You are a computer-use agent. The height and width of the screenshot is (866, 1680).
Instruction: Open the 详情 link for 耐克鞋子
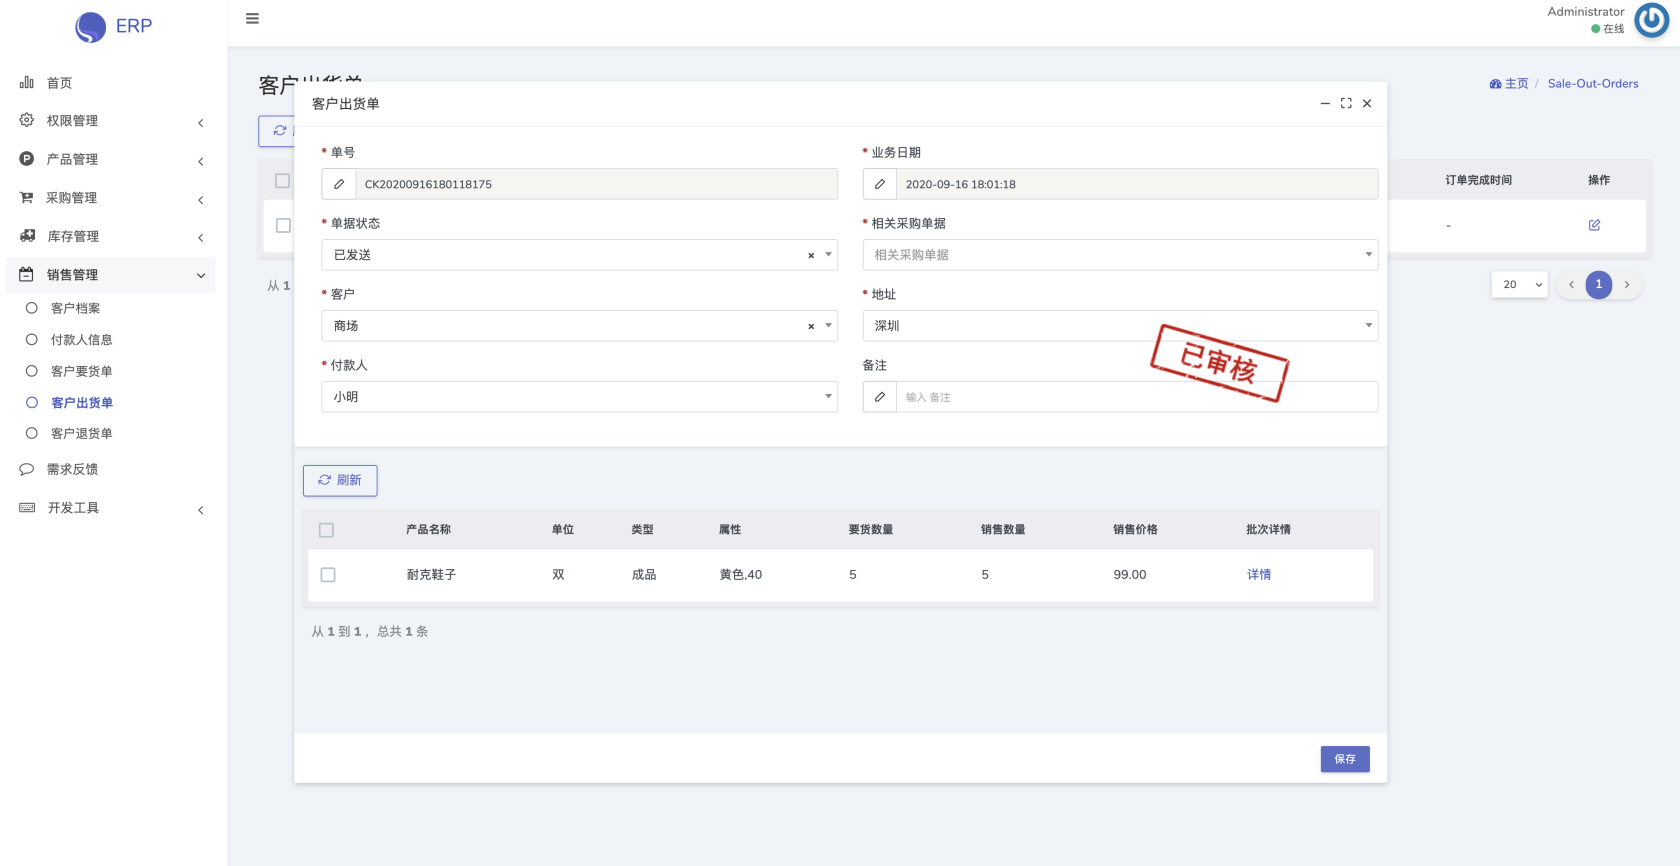[1259, 575]
